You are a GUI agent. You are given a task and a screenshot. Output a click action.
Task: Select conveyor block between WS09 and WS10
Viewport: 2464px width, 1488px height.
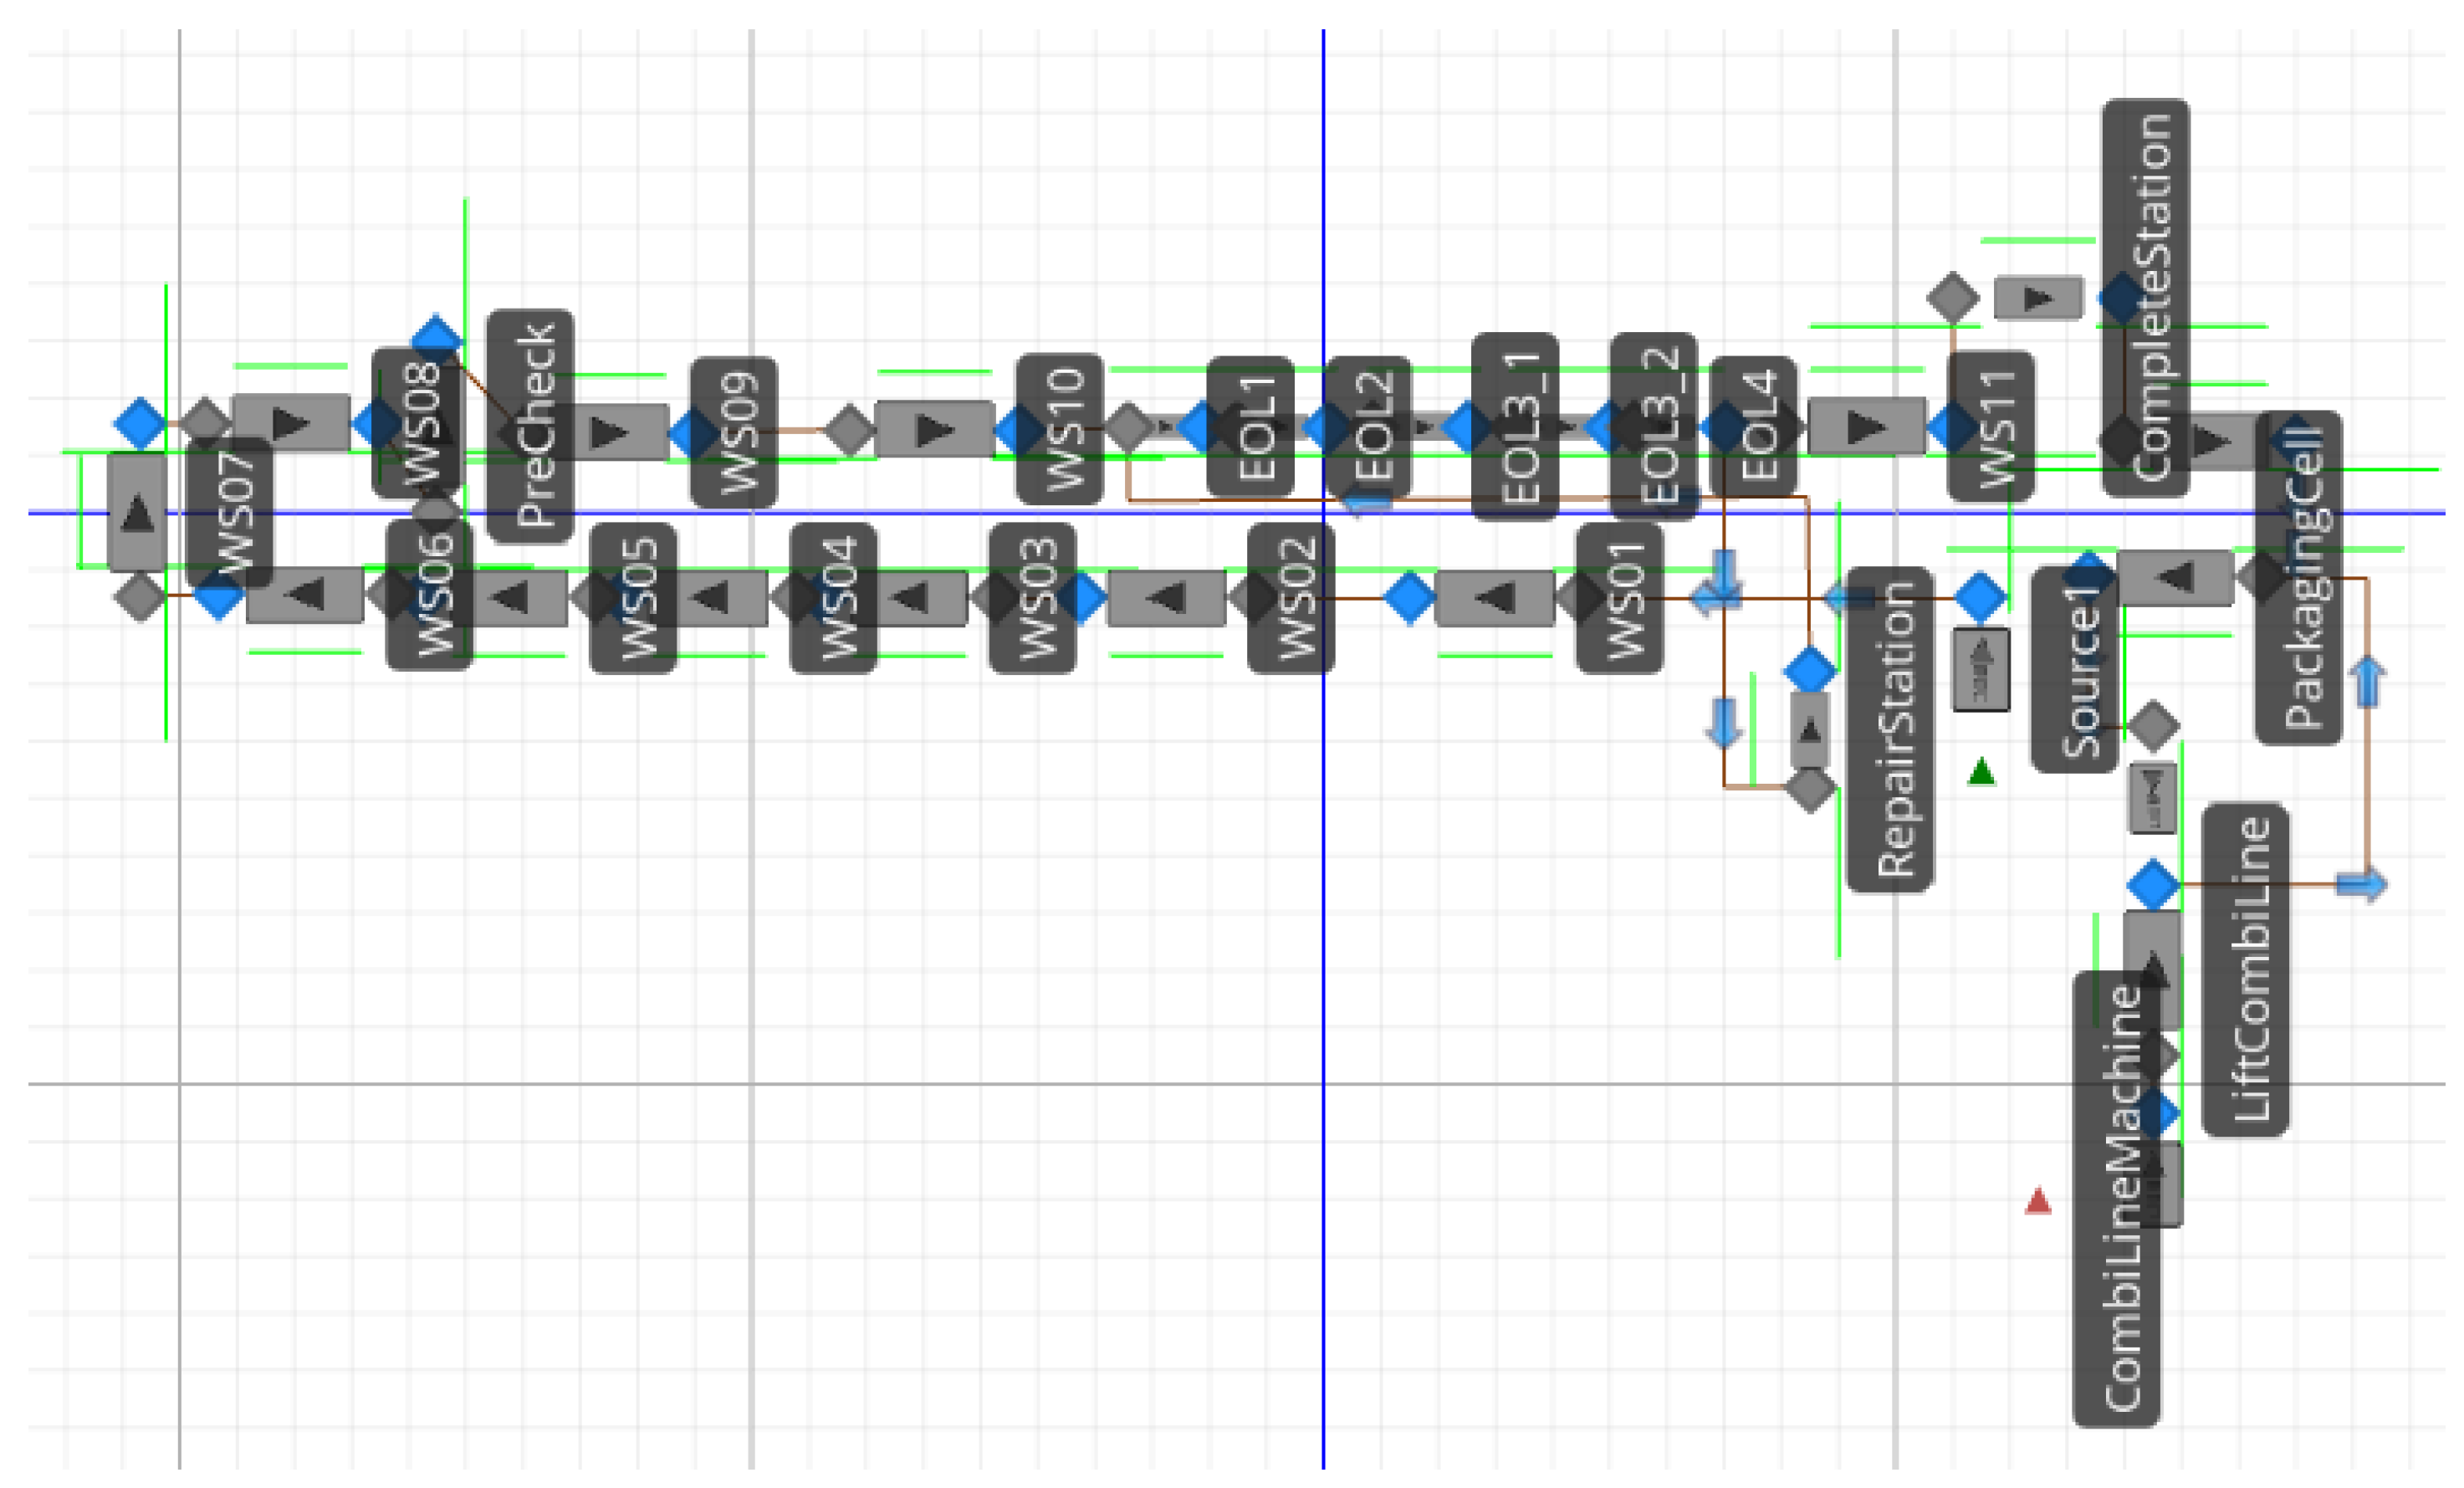[x=934, y=430]
